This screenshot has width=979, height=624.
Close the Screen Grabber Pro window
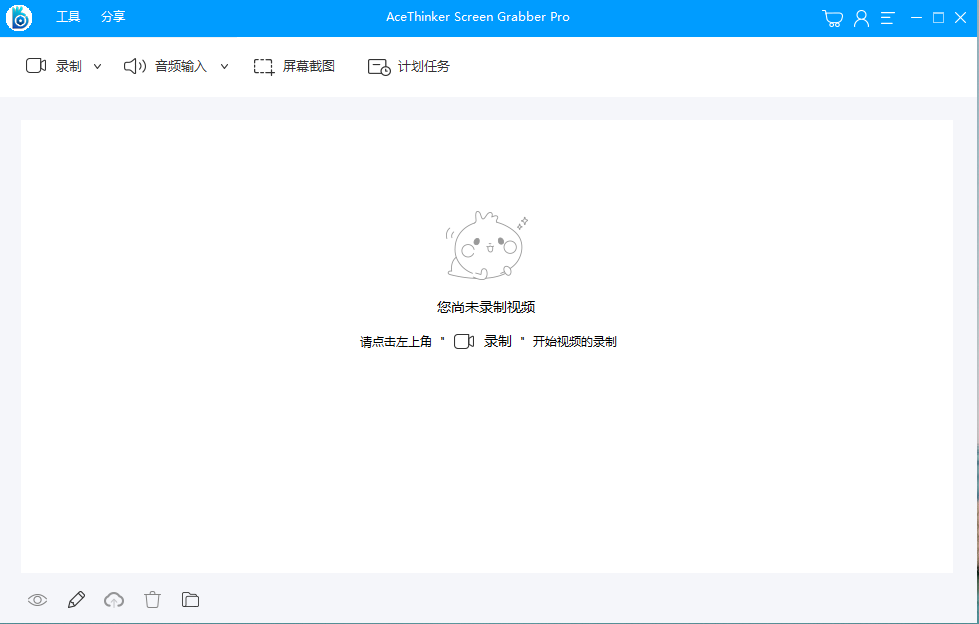coord(961,18)
